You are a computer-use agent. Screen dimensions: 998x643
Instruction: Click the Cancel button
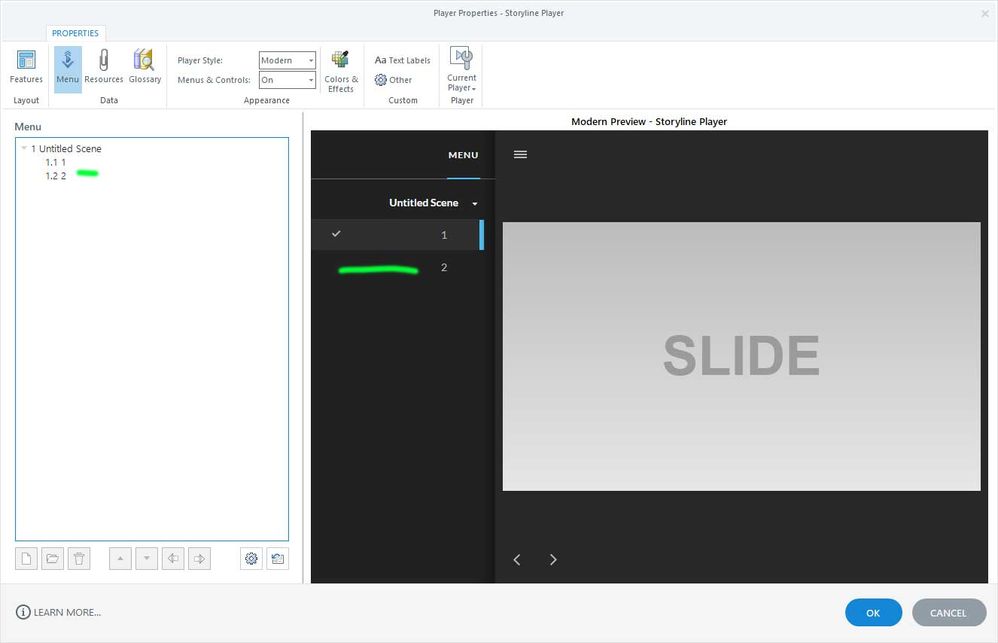[x=948, y=613]
